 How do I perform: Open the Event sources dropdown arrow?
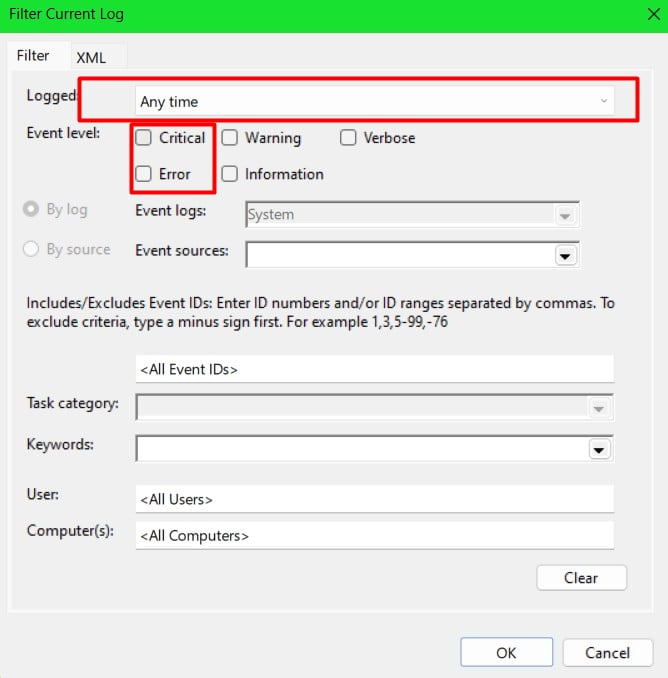tap(565, 256)
